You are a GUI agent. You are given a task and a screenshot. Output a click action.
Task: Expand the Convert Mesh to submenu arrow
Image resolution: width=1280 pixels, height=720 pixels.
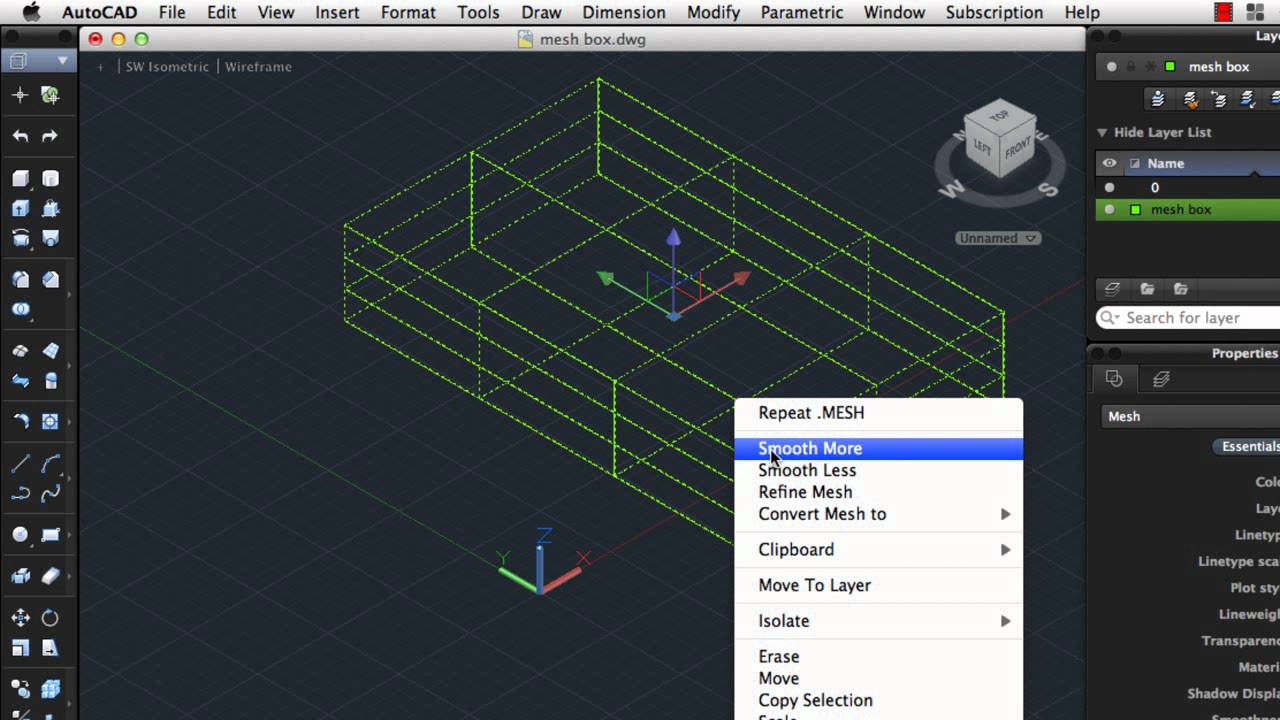coord(1006,514)
